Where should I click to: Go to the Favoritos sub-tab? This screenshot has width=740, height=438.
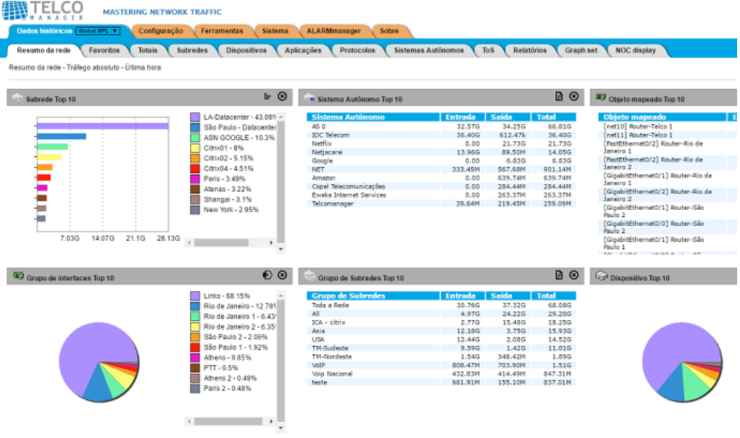(104, 51)
